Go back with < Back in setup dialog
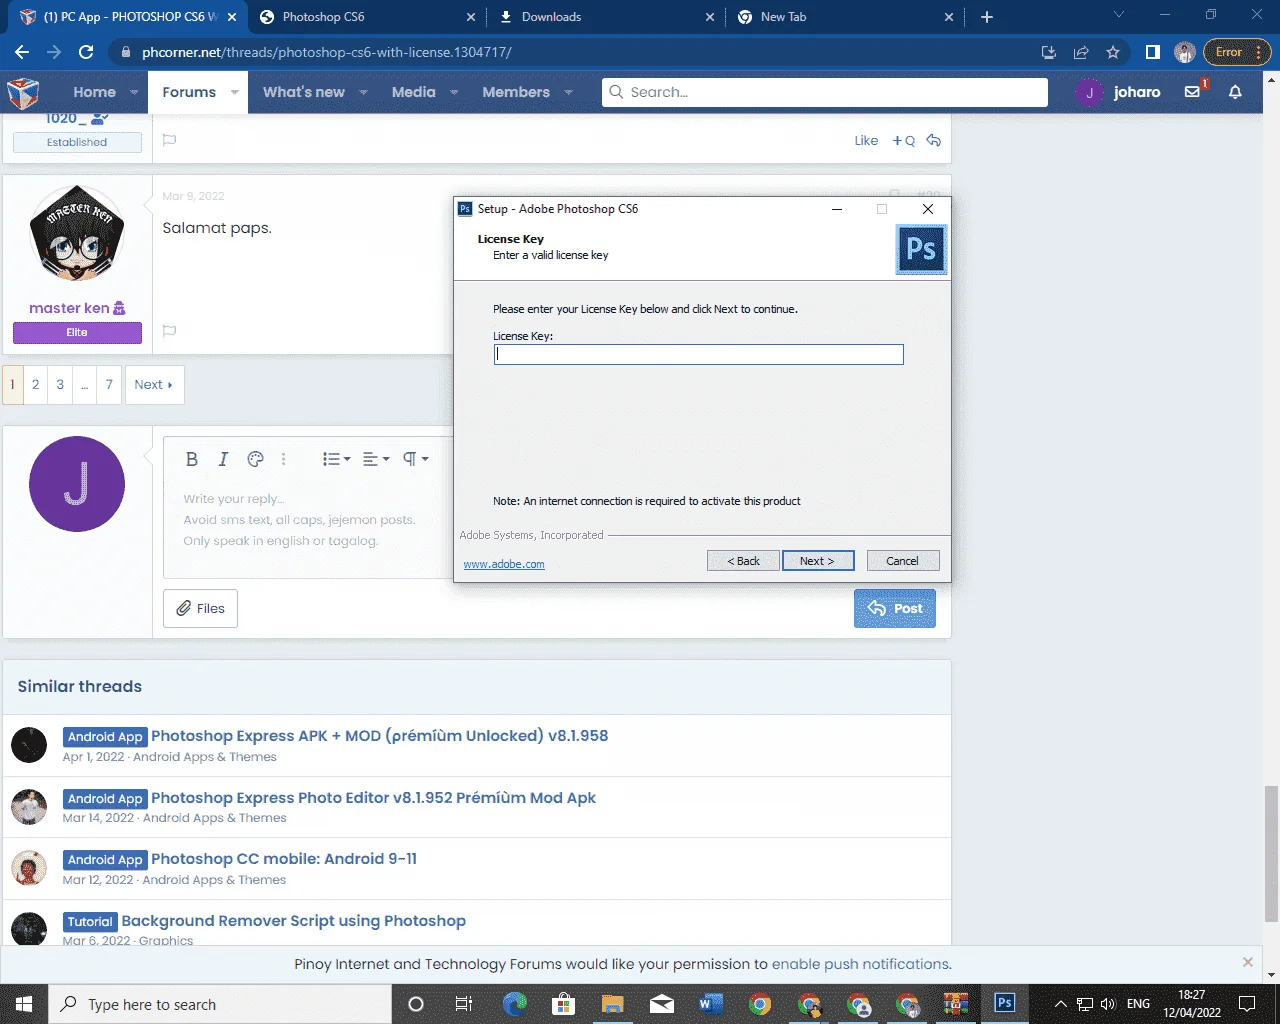Image resolution: width=1280 pixels, height=1024 pixels. pos(743,561)
